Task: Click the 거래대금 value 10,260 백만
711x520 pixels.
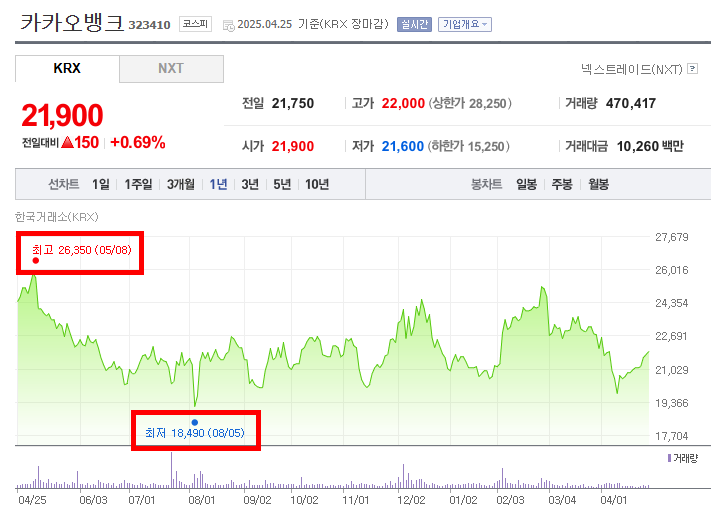Action: (x=650, y=146)
